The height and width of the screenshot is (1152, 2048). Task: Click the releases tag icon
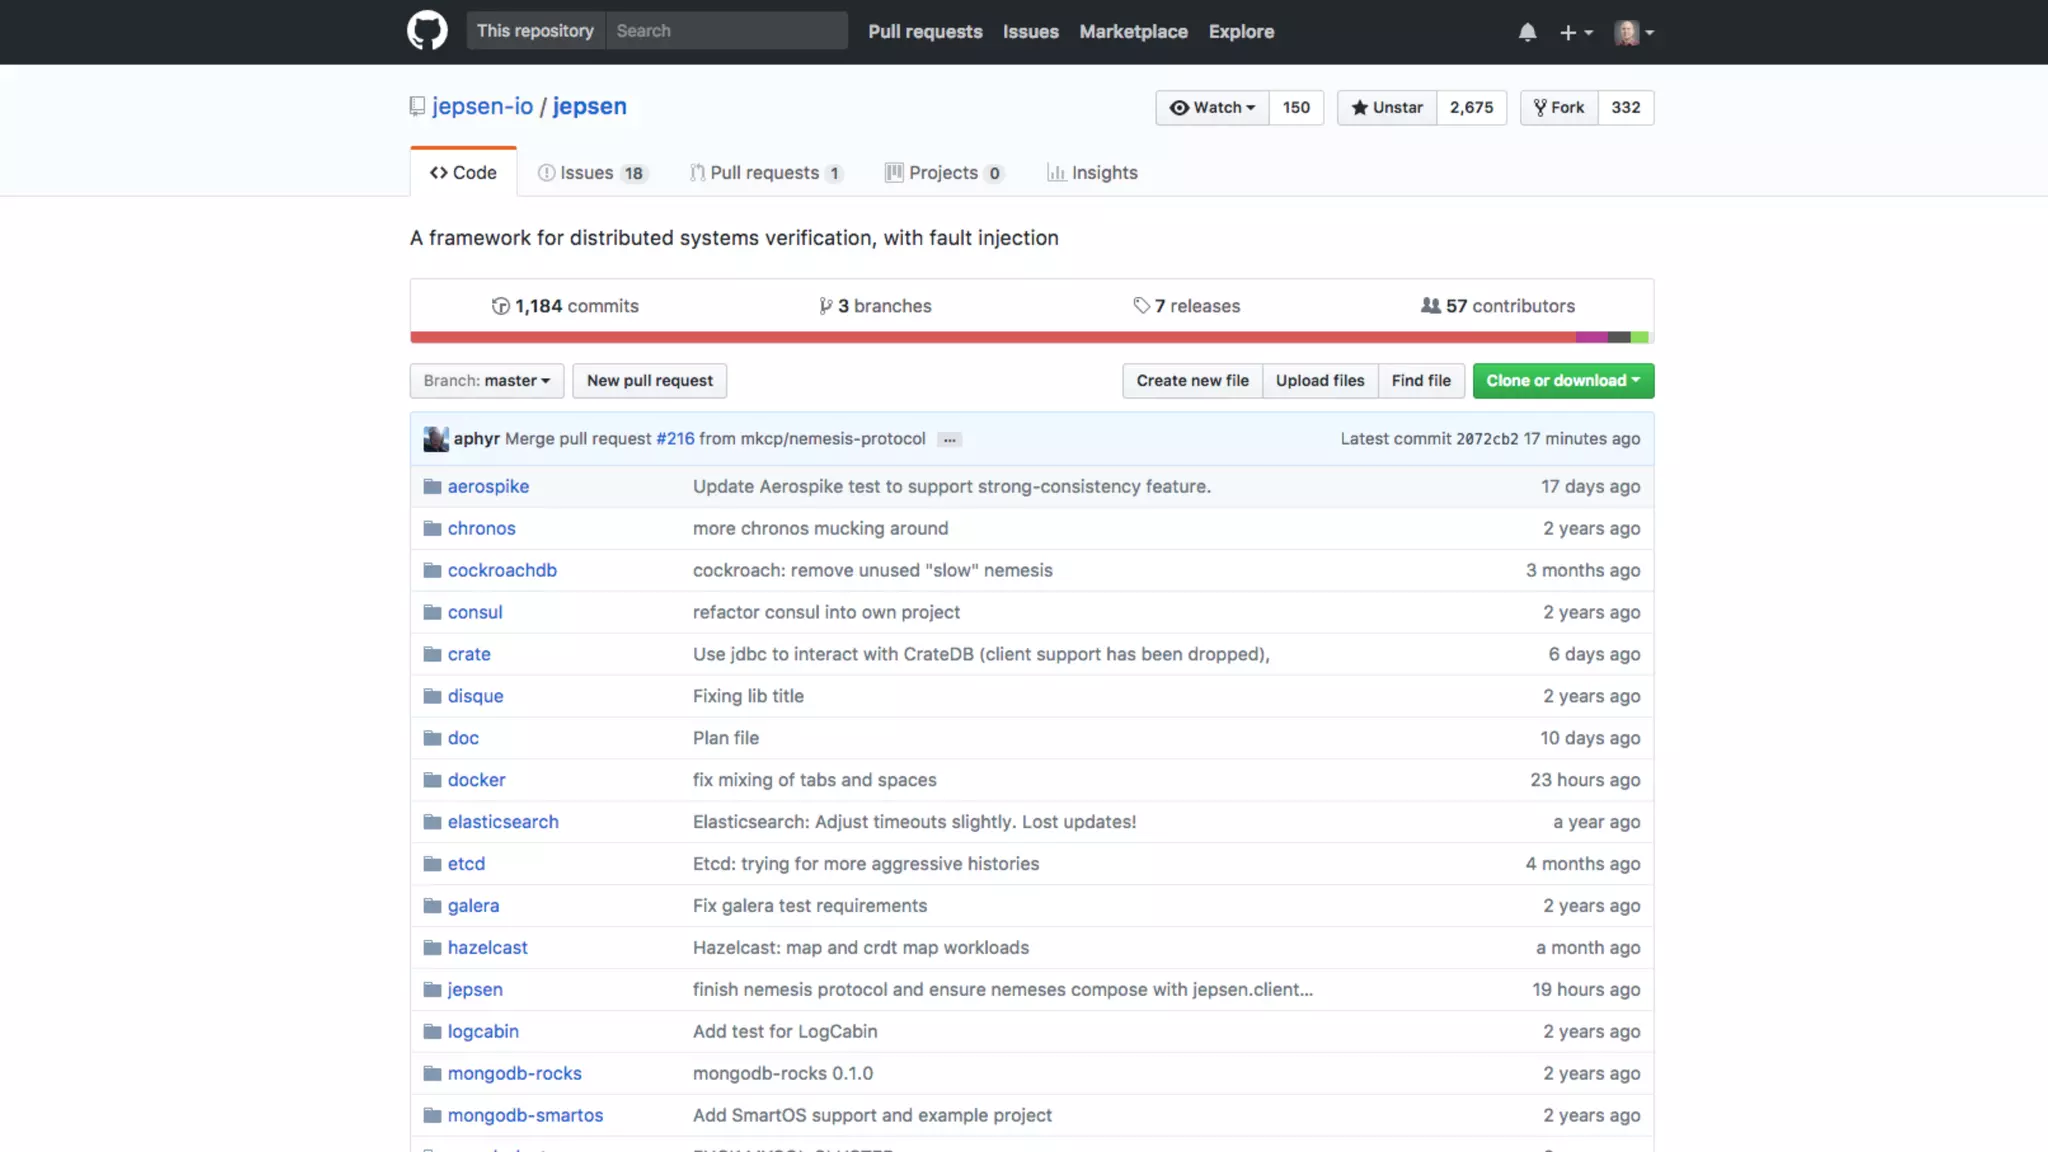(x=1141, y=306)
